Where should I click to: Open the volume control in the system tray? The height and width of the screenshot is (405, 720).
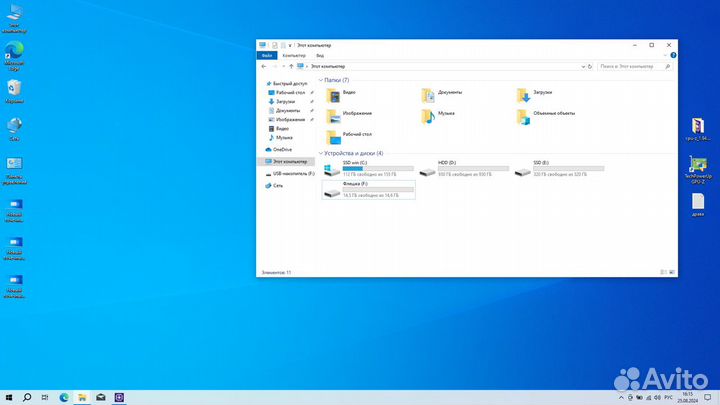pos(657,398)
